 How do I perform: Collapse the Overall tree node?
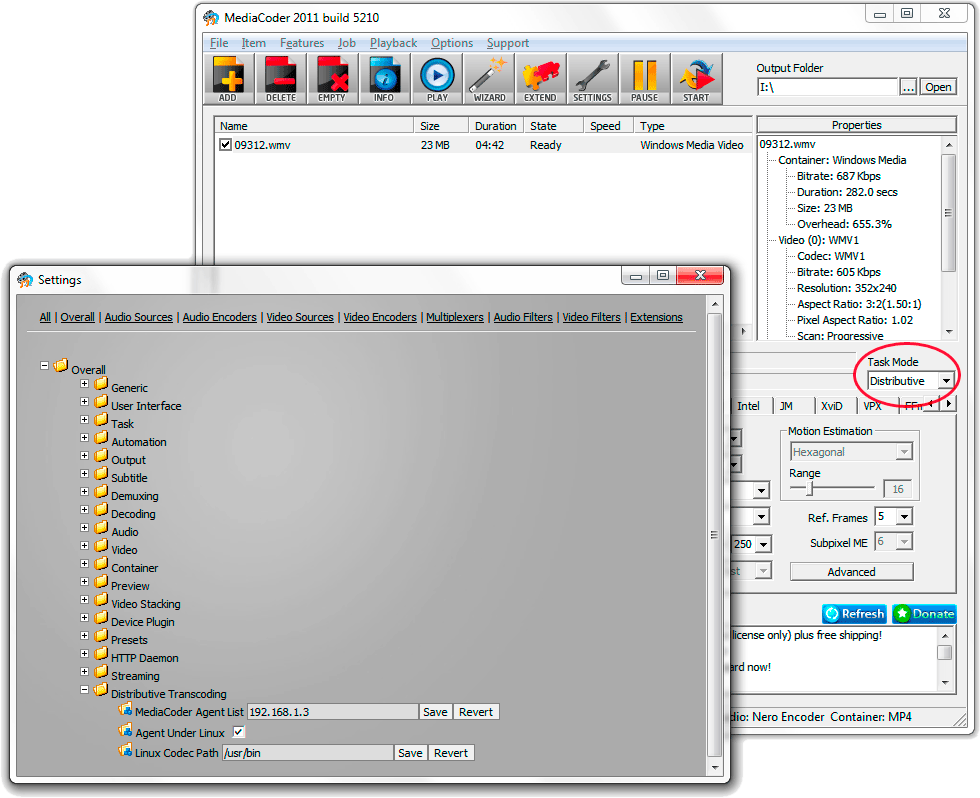coord(44,366)
